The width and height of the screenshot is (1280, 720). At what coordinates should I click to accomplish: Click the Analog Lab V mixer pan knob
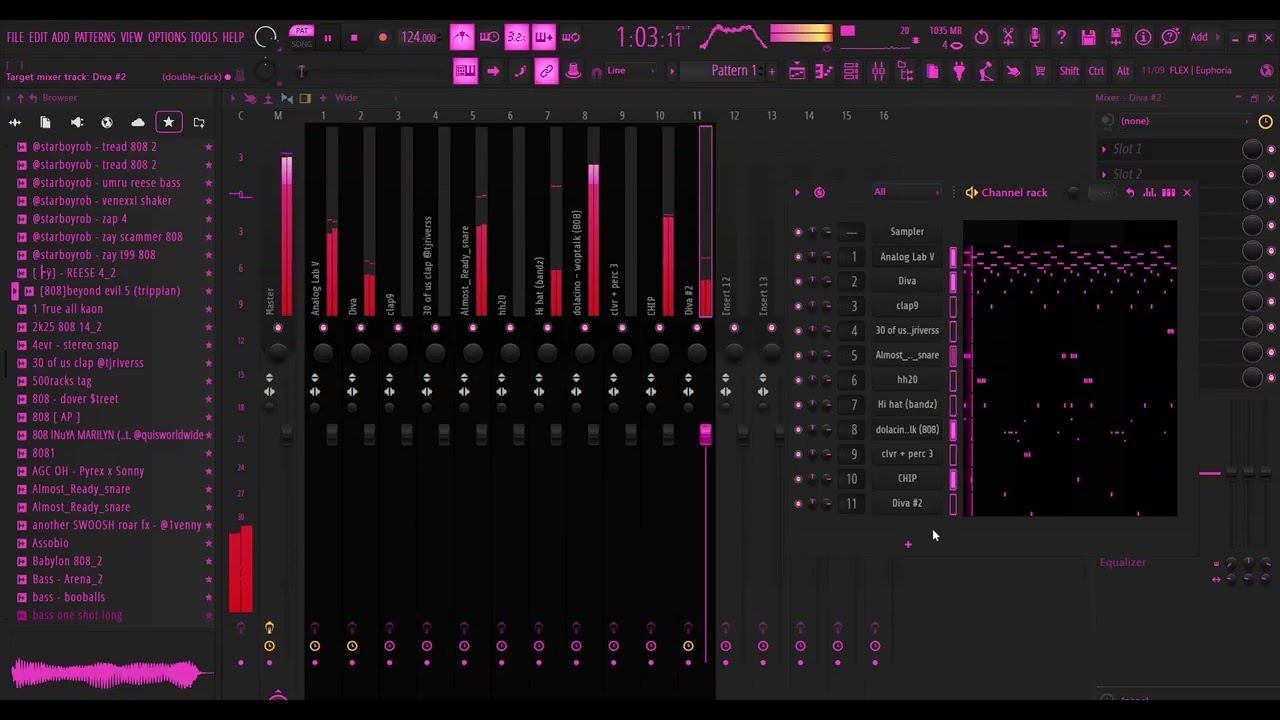323,352
